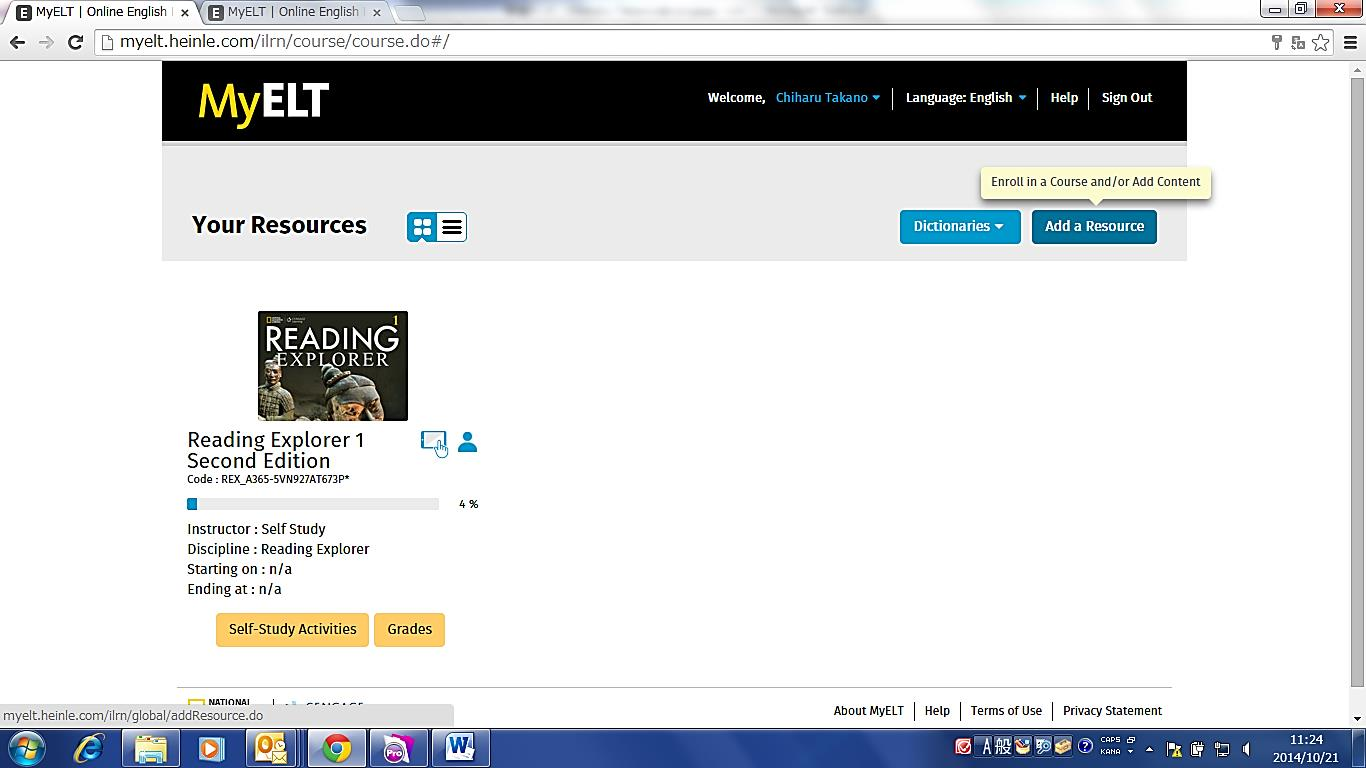This screenshot has width=1366, height=768.
Task: Go back in browser history
Action: pos(17,42)
